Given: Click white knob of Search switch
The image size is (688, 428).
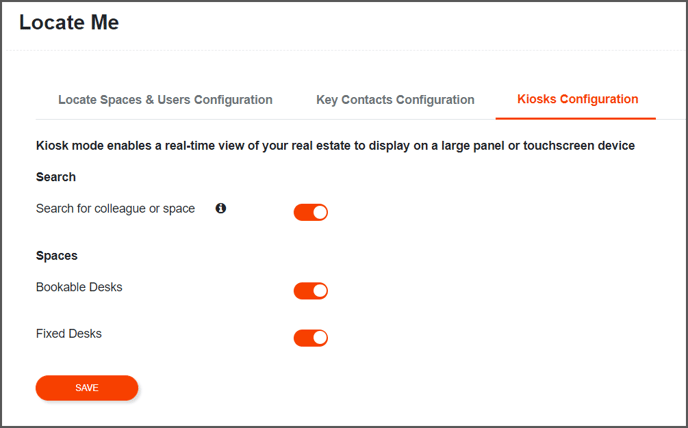Looking at the screenshot, I should tap(320, 212).
